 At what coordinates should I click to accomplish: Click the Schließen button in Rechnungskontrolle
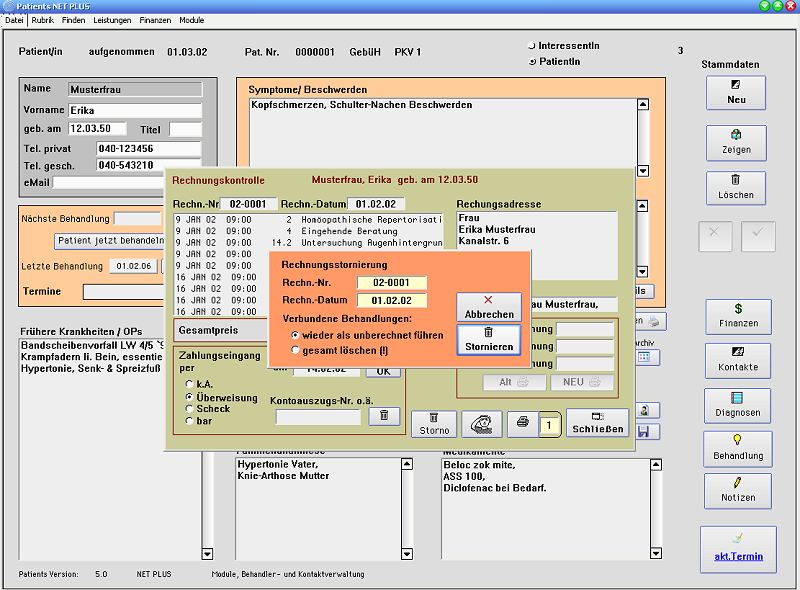pyautogui.click(x=597, y=423)
